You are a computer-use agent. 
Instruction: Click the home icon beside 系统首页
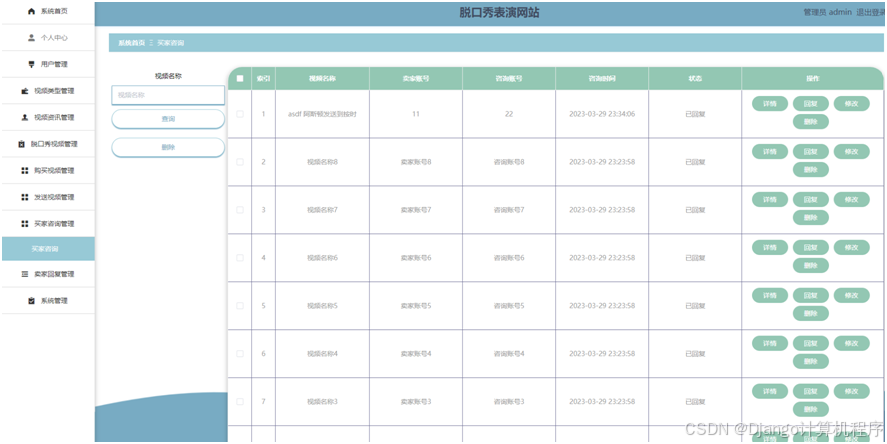[x=32, y=11]
